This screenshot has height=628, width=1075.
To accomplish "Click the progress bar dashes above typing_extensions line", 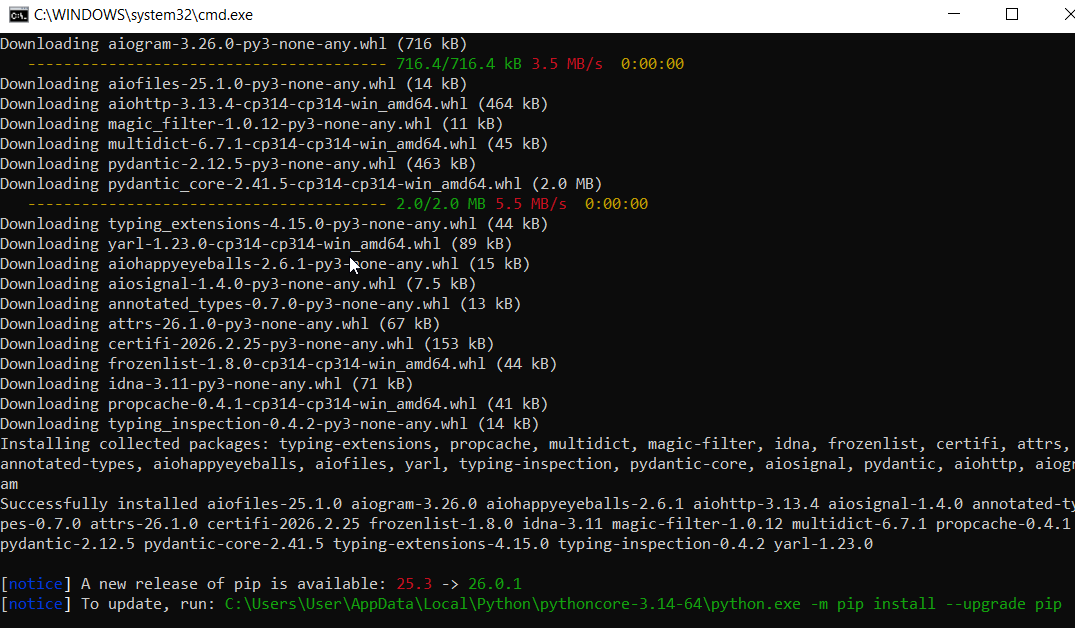I will click(207, 204).
